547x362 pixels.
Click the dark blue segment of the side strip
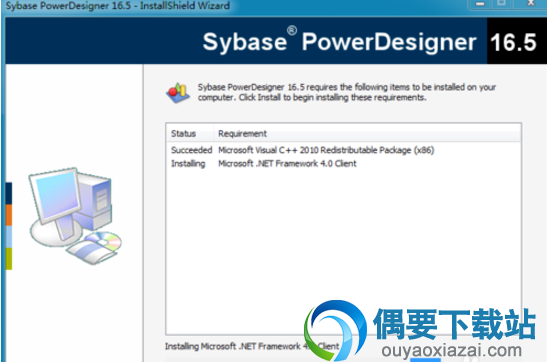9,193
